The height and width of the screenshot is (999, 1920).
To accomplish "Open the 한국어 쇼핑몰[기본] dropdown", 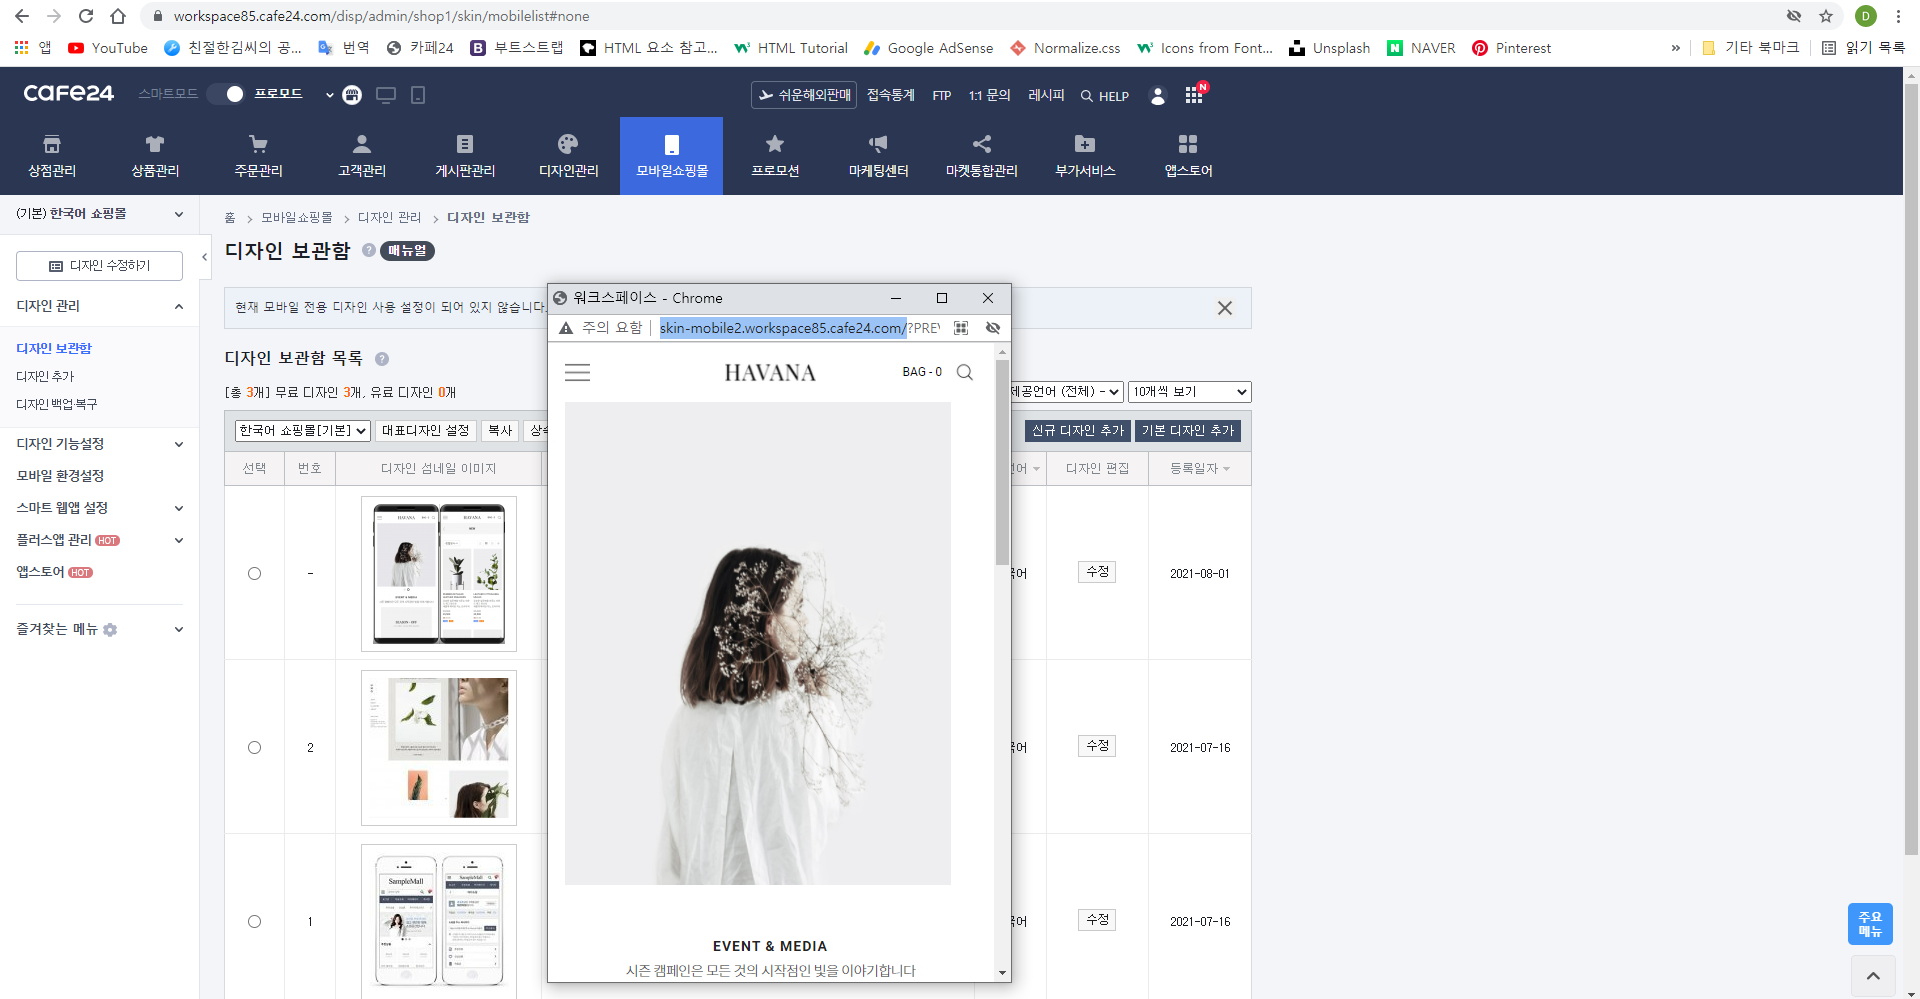I will tap(303, 431).
